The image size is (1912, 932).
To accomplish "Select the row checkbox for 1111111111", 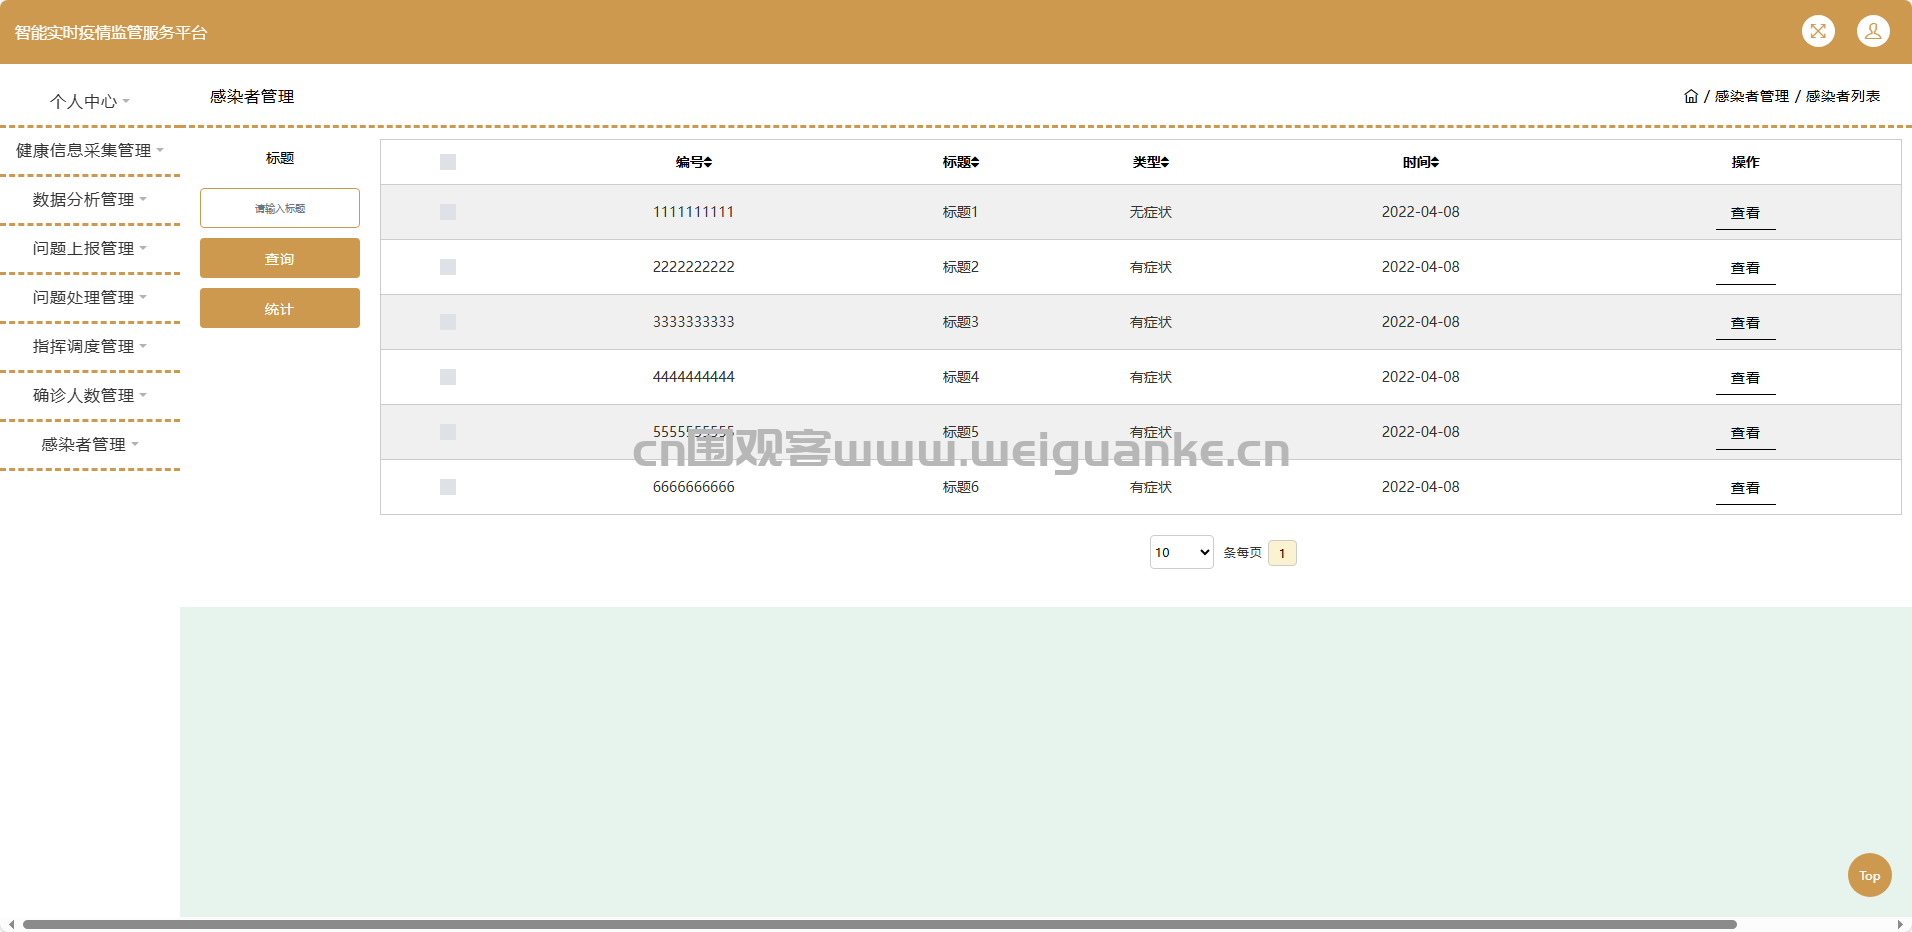I will [x=448, y=212].
